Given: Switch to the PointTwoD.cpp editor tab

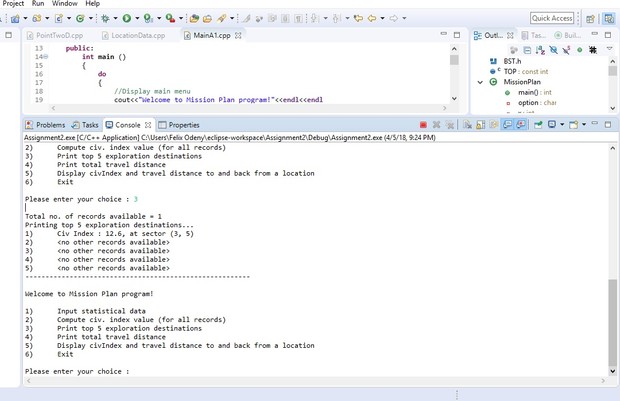Looking at the screenshot, I should (55, 36).
